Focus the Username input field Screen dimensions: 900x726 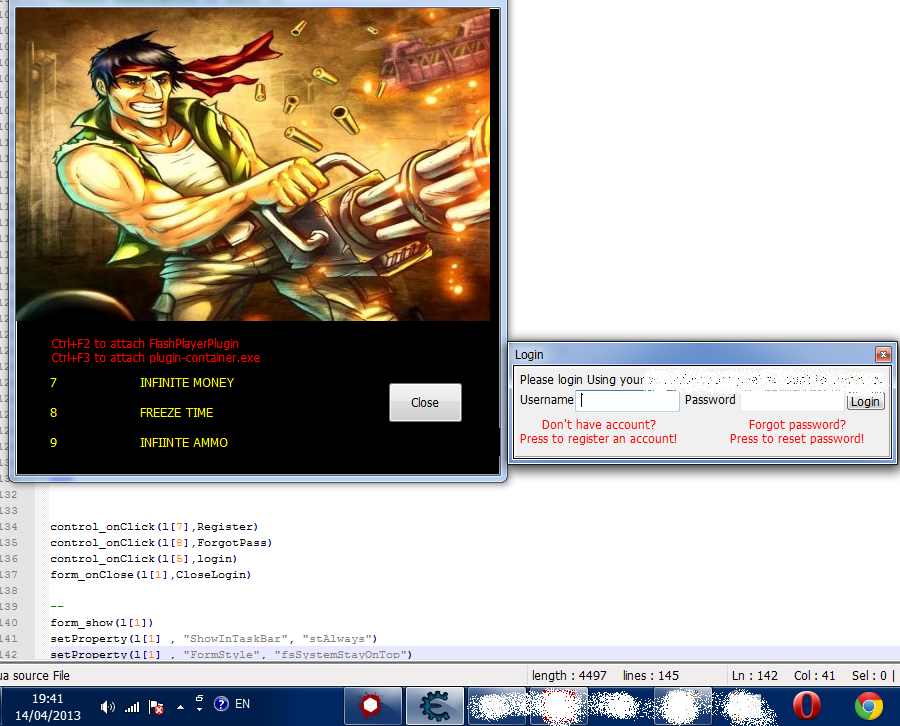click(x=627, y=401)
